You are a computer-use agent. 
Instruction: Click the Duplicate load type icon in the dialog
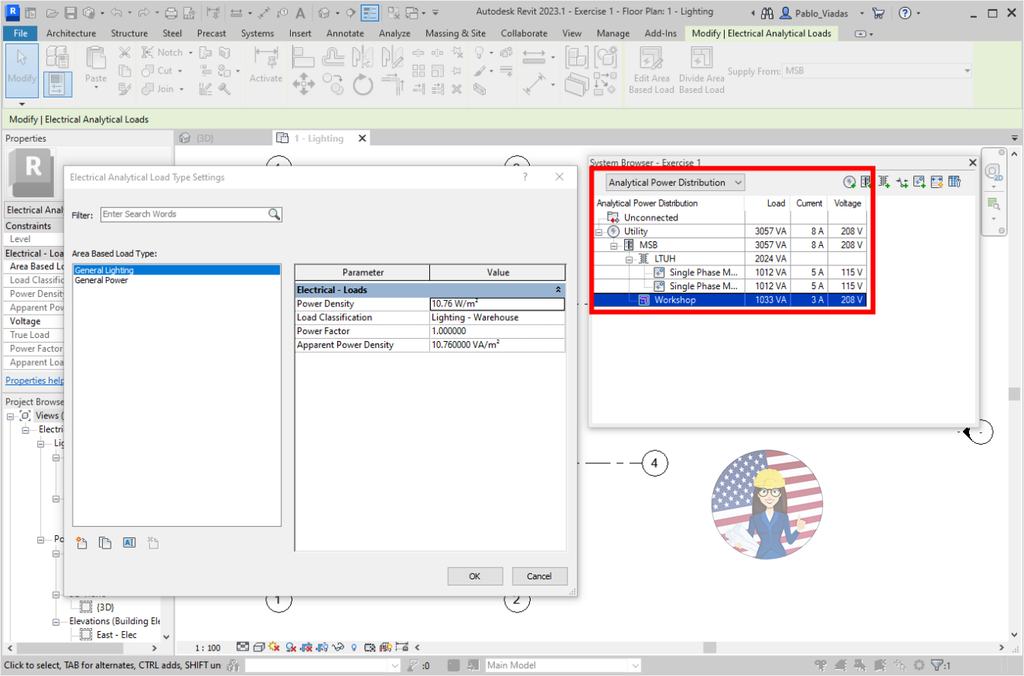(105, 542)
